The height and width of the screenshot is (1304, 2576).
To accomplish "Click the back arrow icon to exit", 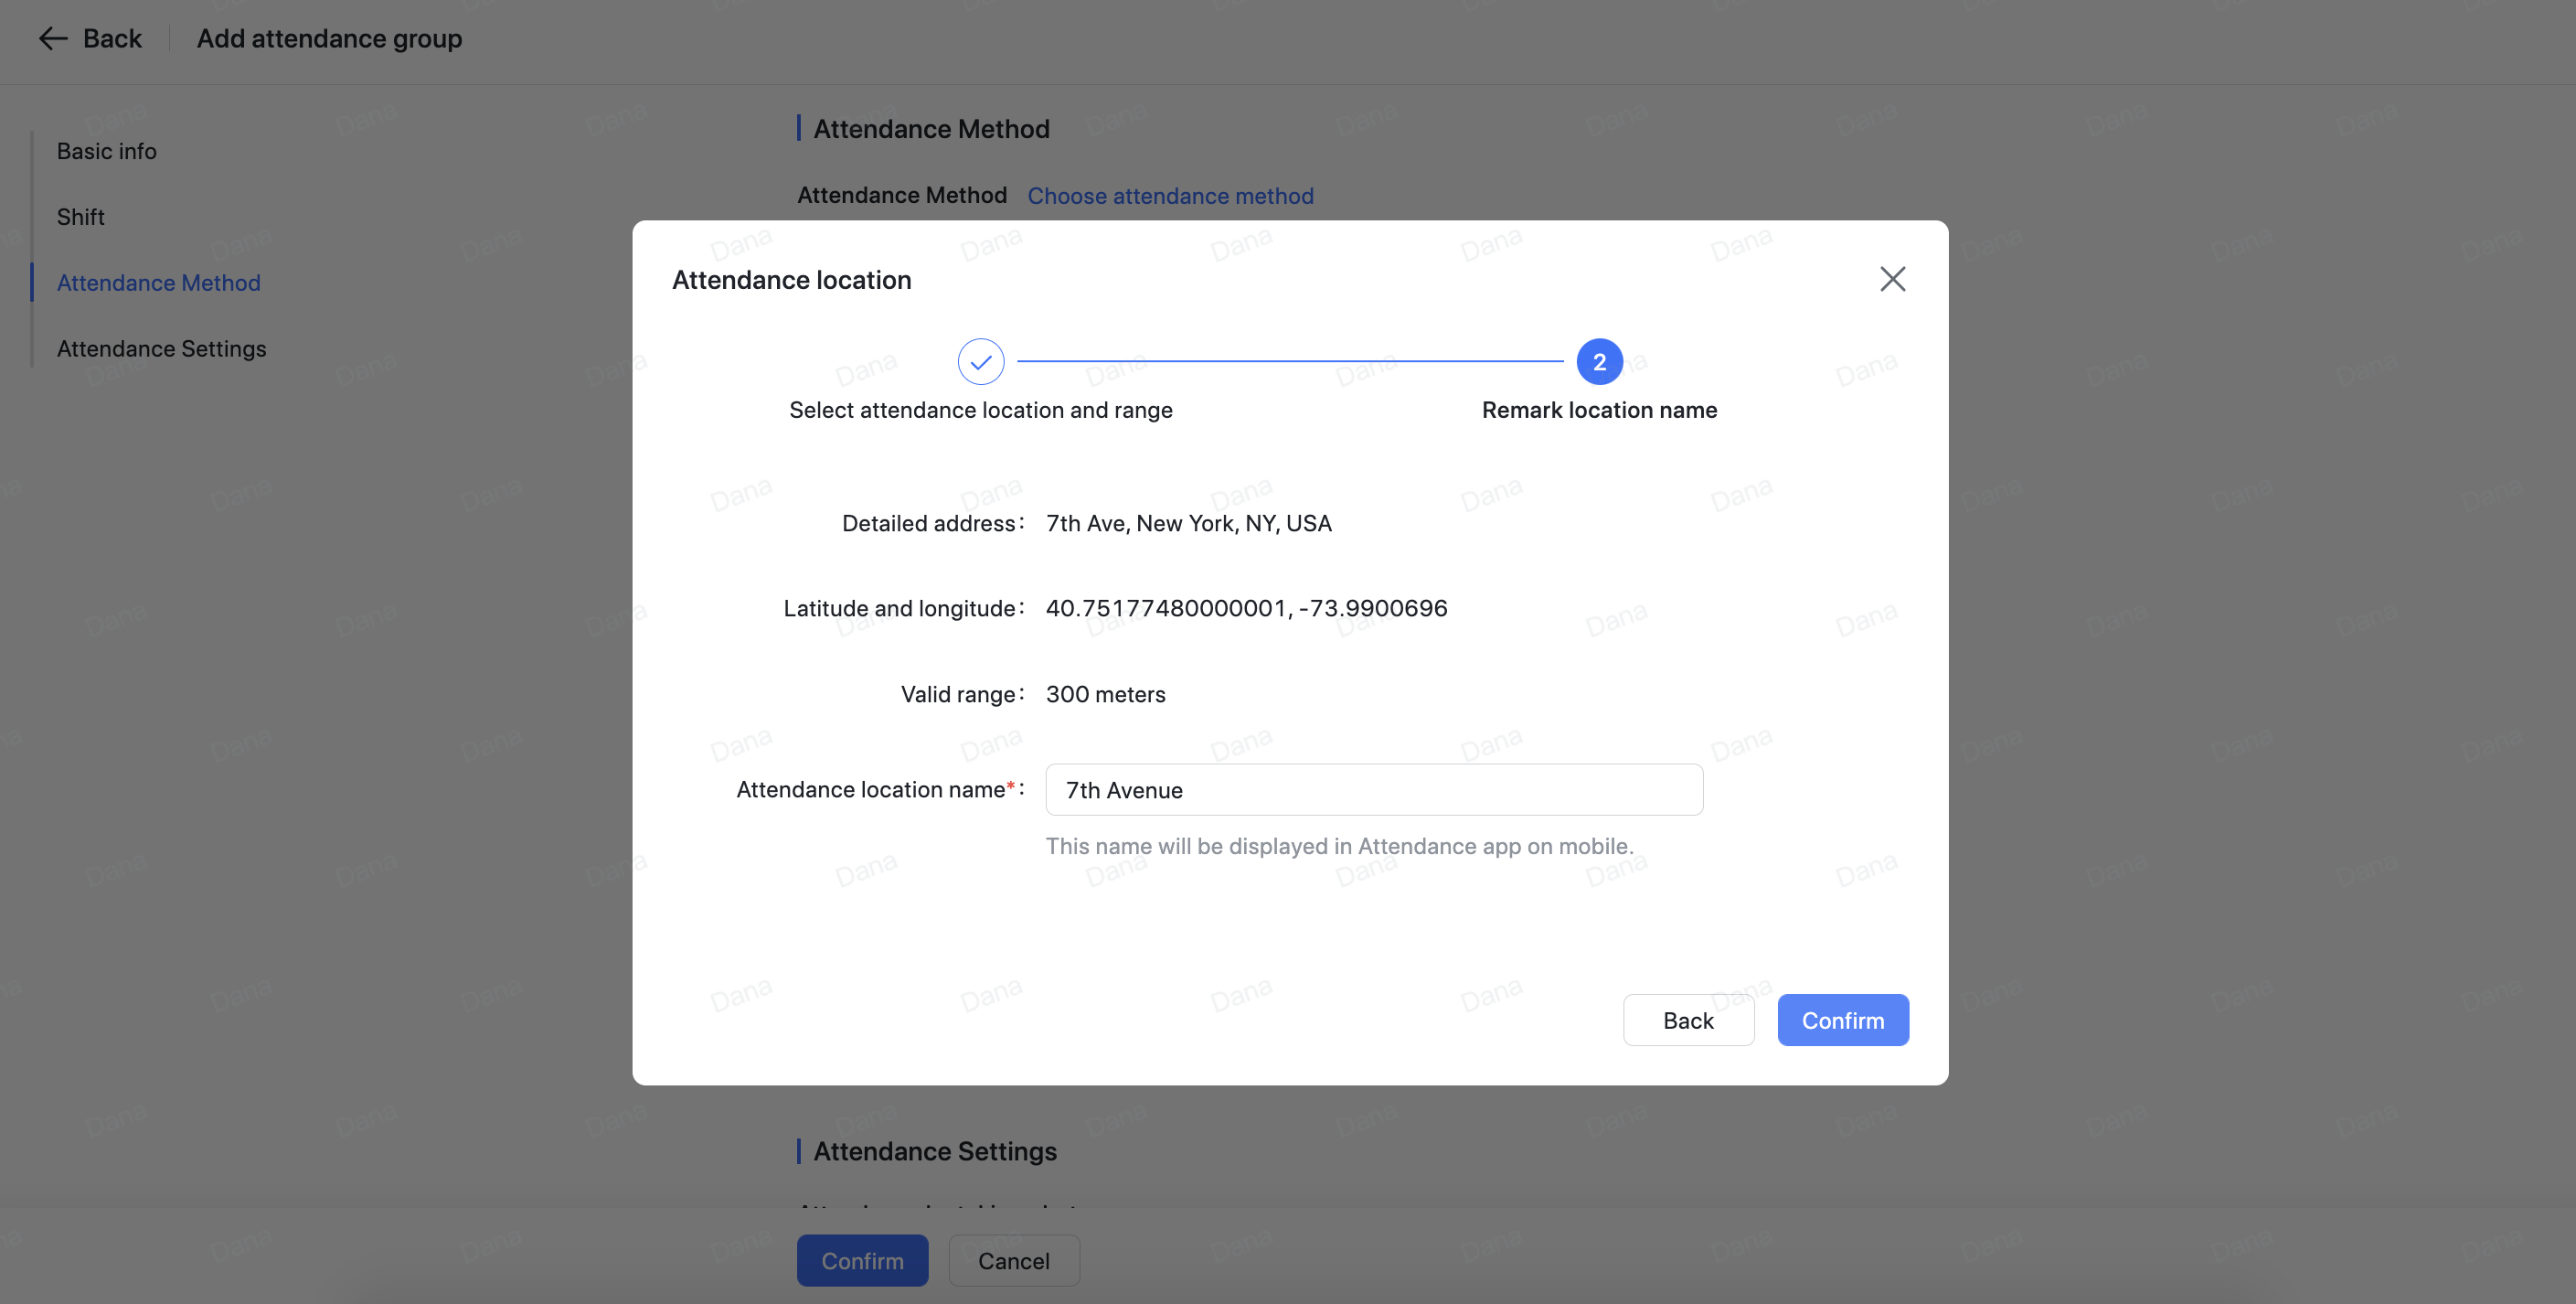I will (53, 38).
